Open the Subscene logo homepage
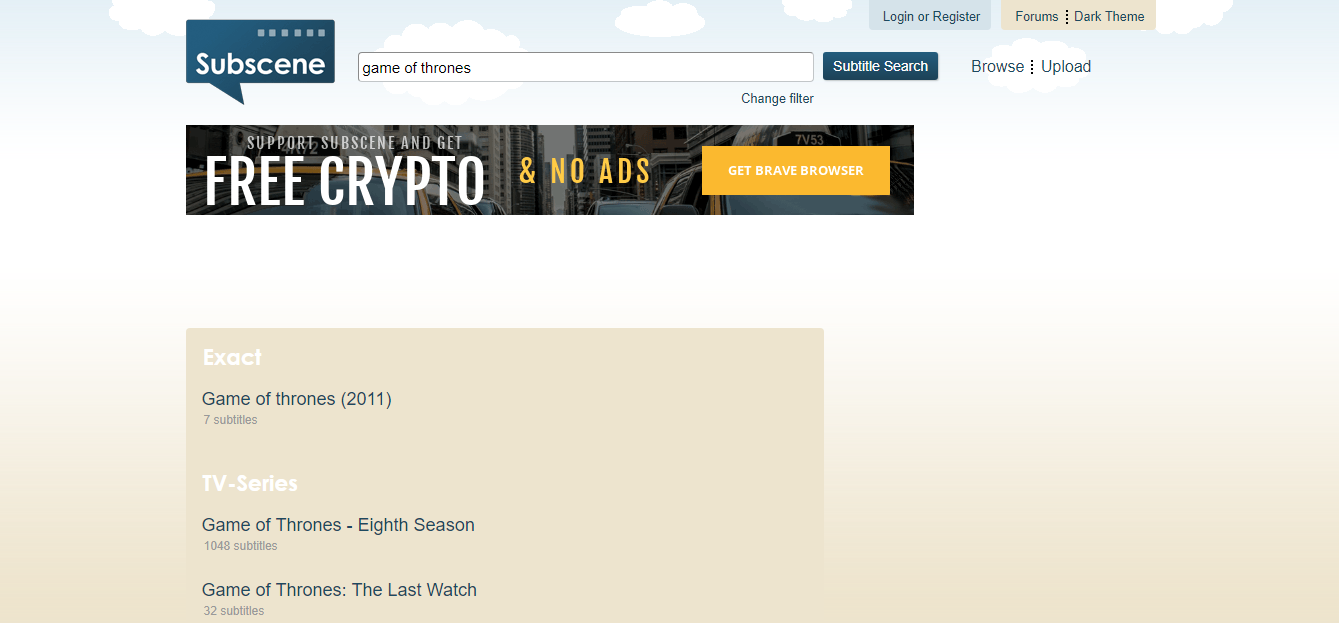 pos(260,62)
